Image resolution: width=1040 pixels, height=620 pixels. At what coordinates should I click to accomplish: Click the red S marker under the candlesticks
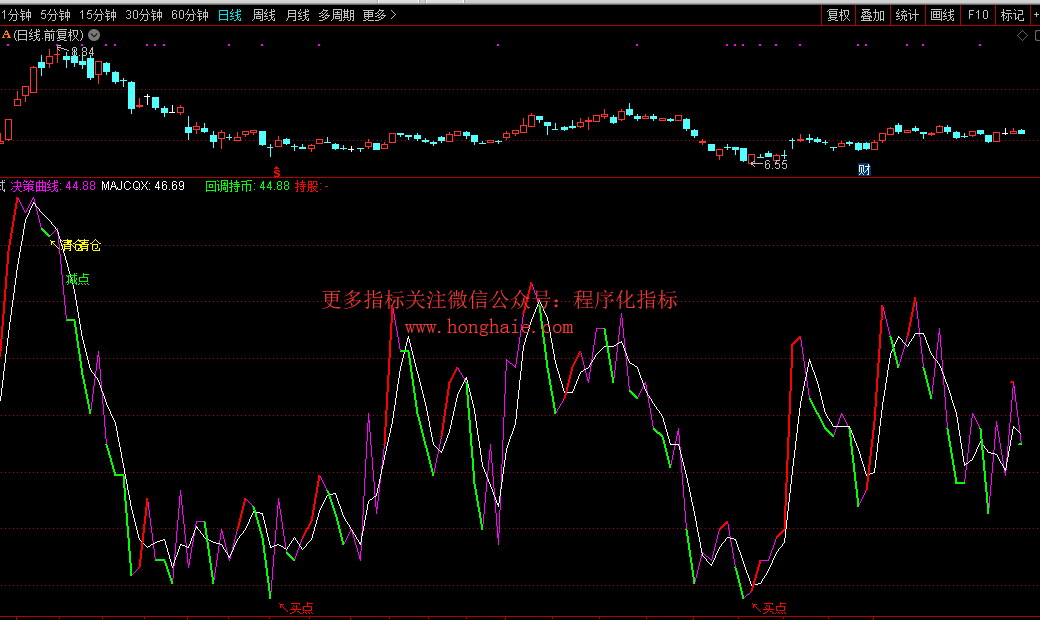click(277, 171)
